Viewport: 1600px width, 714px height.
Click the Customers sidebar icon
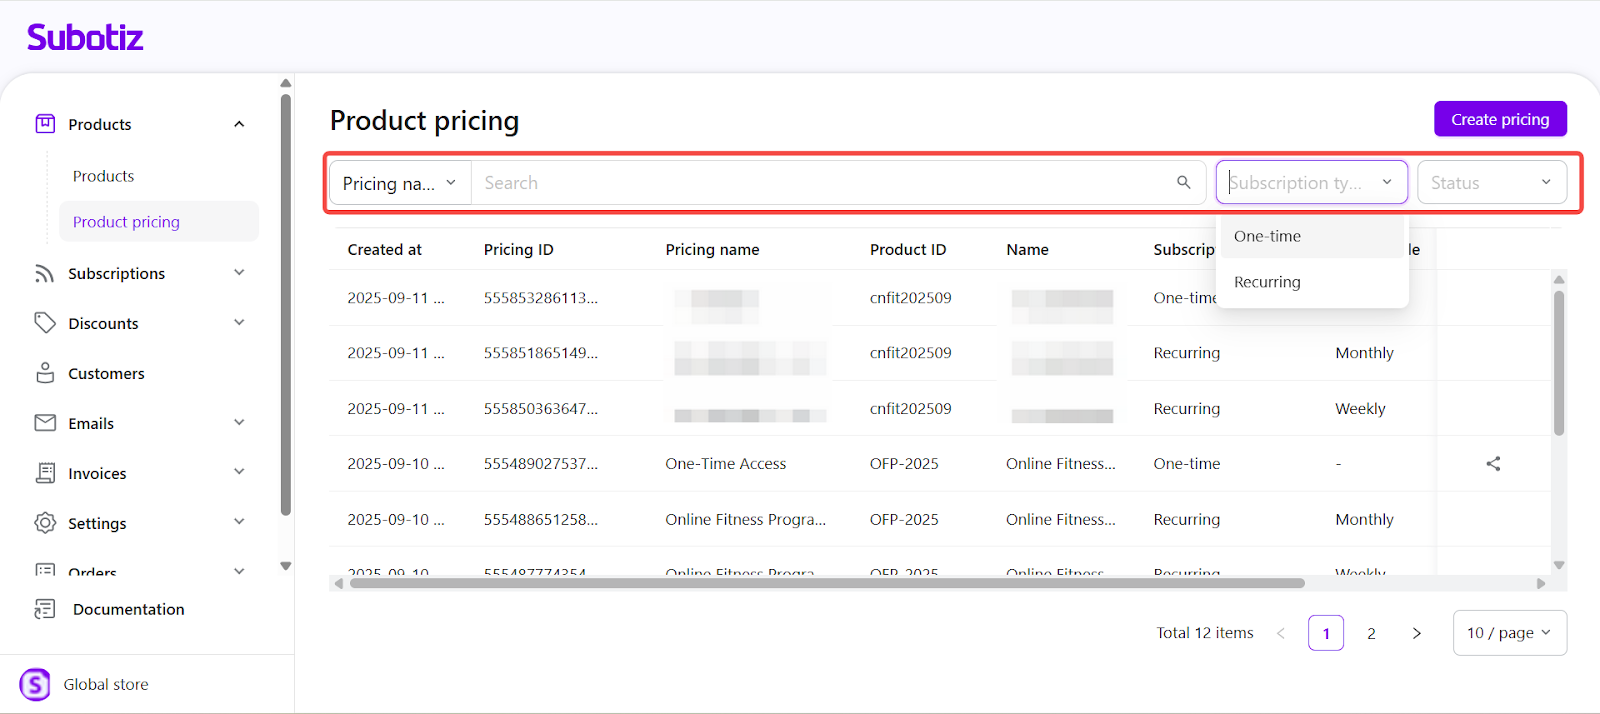[45, 373]
